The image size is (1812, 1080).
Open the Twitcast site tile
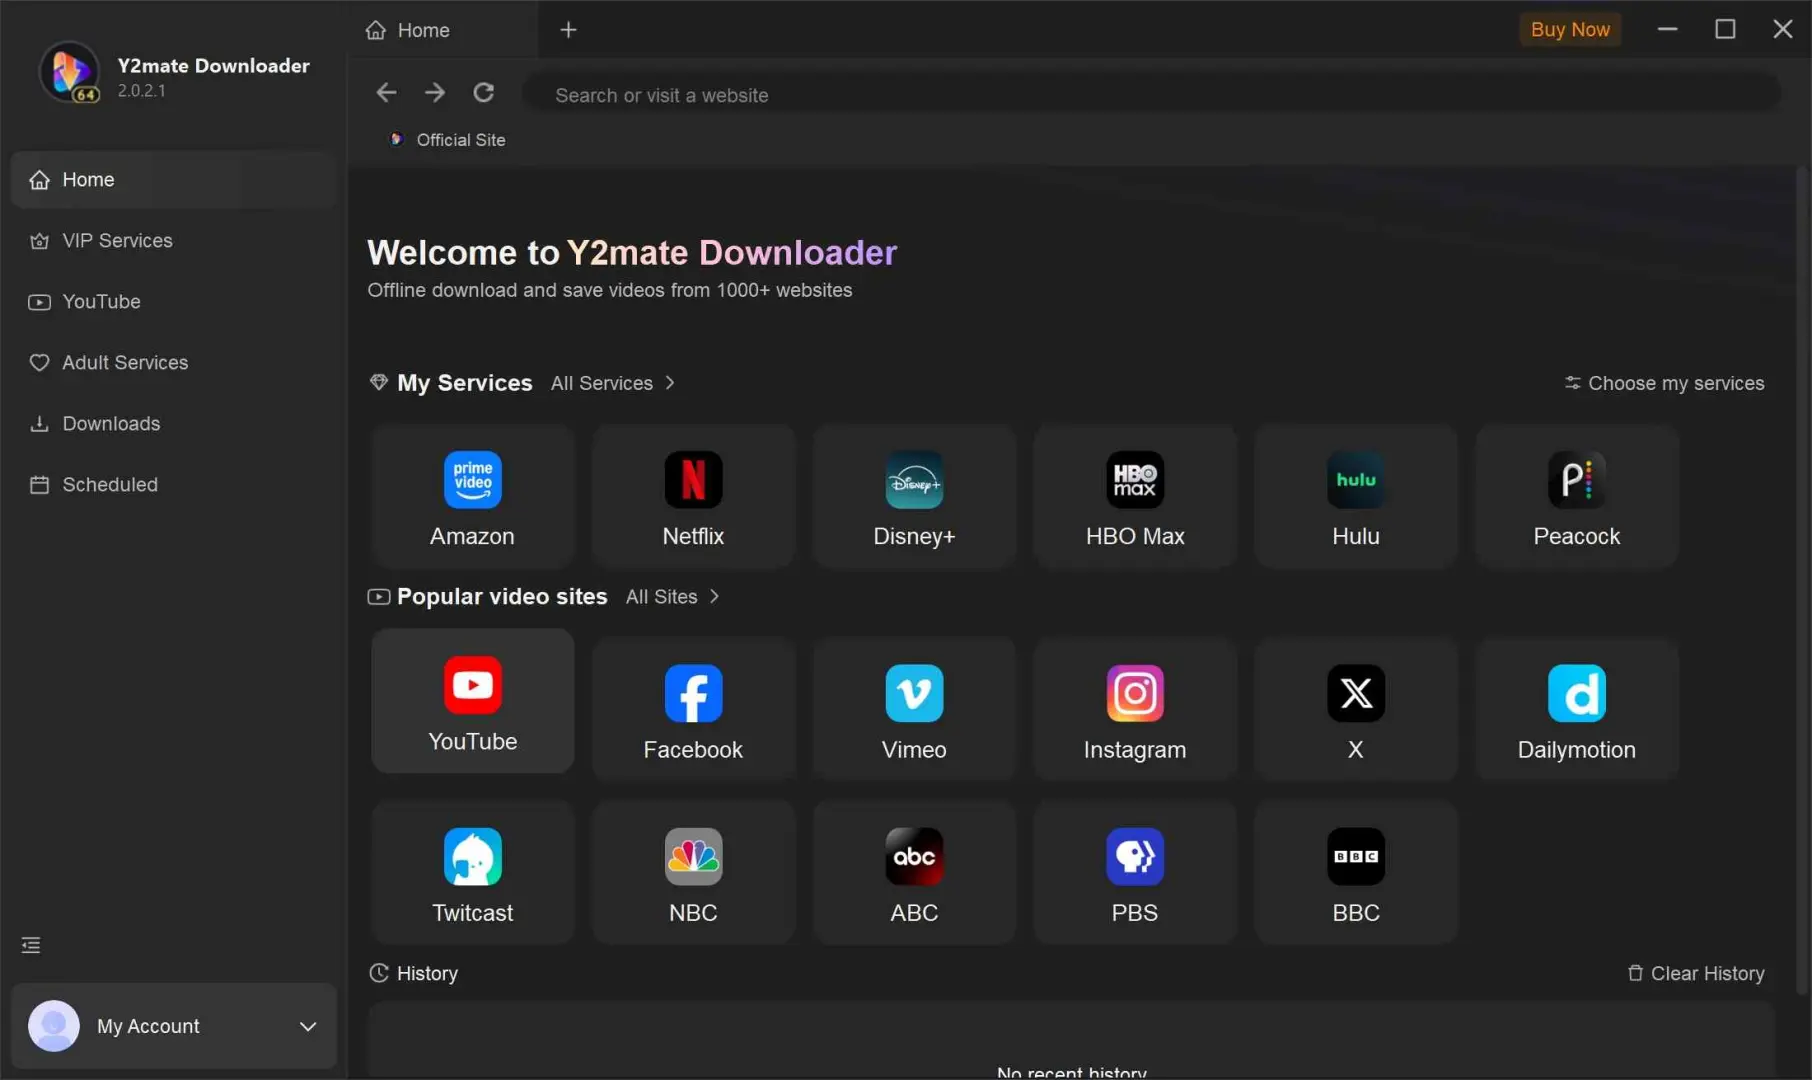(472, 873)
